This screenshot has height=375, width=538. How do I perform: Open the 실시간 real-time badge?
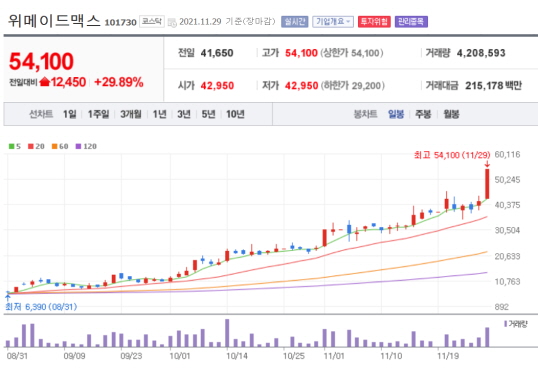[x=294, y=22]
